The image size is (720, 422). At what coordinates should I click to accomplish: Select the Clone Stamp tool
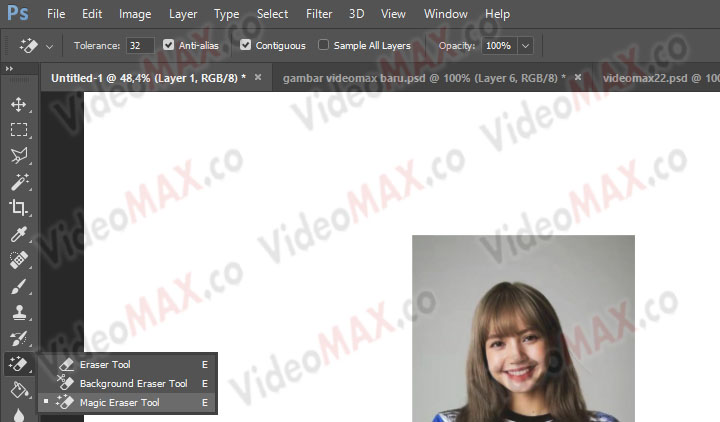tap(19, 313)
